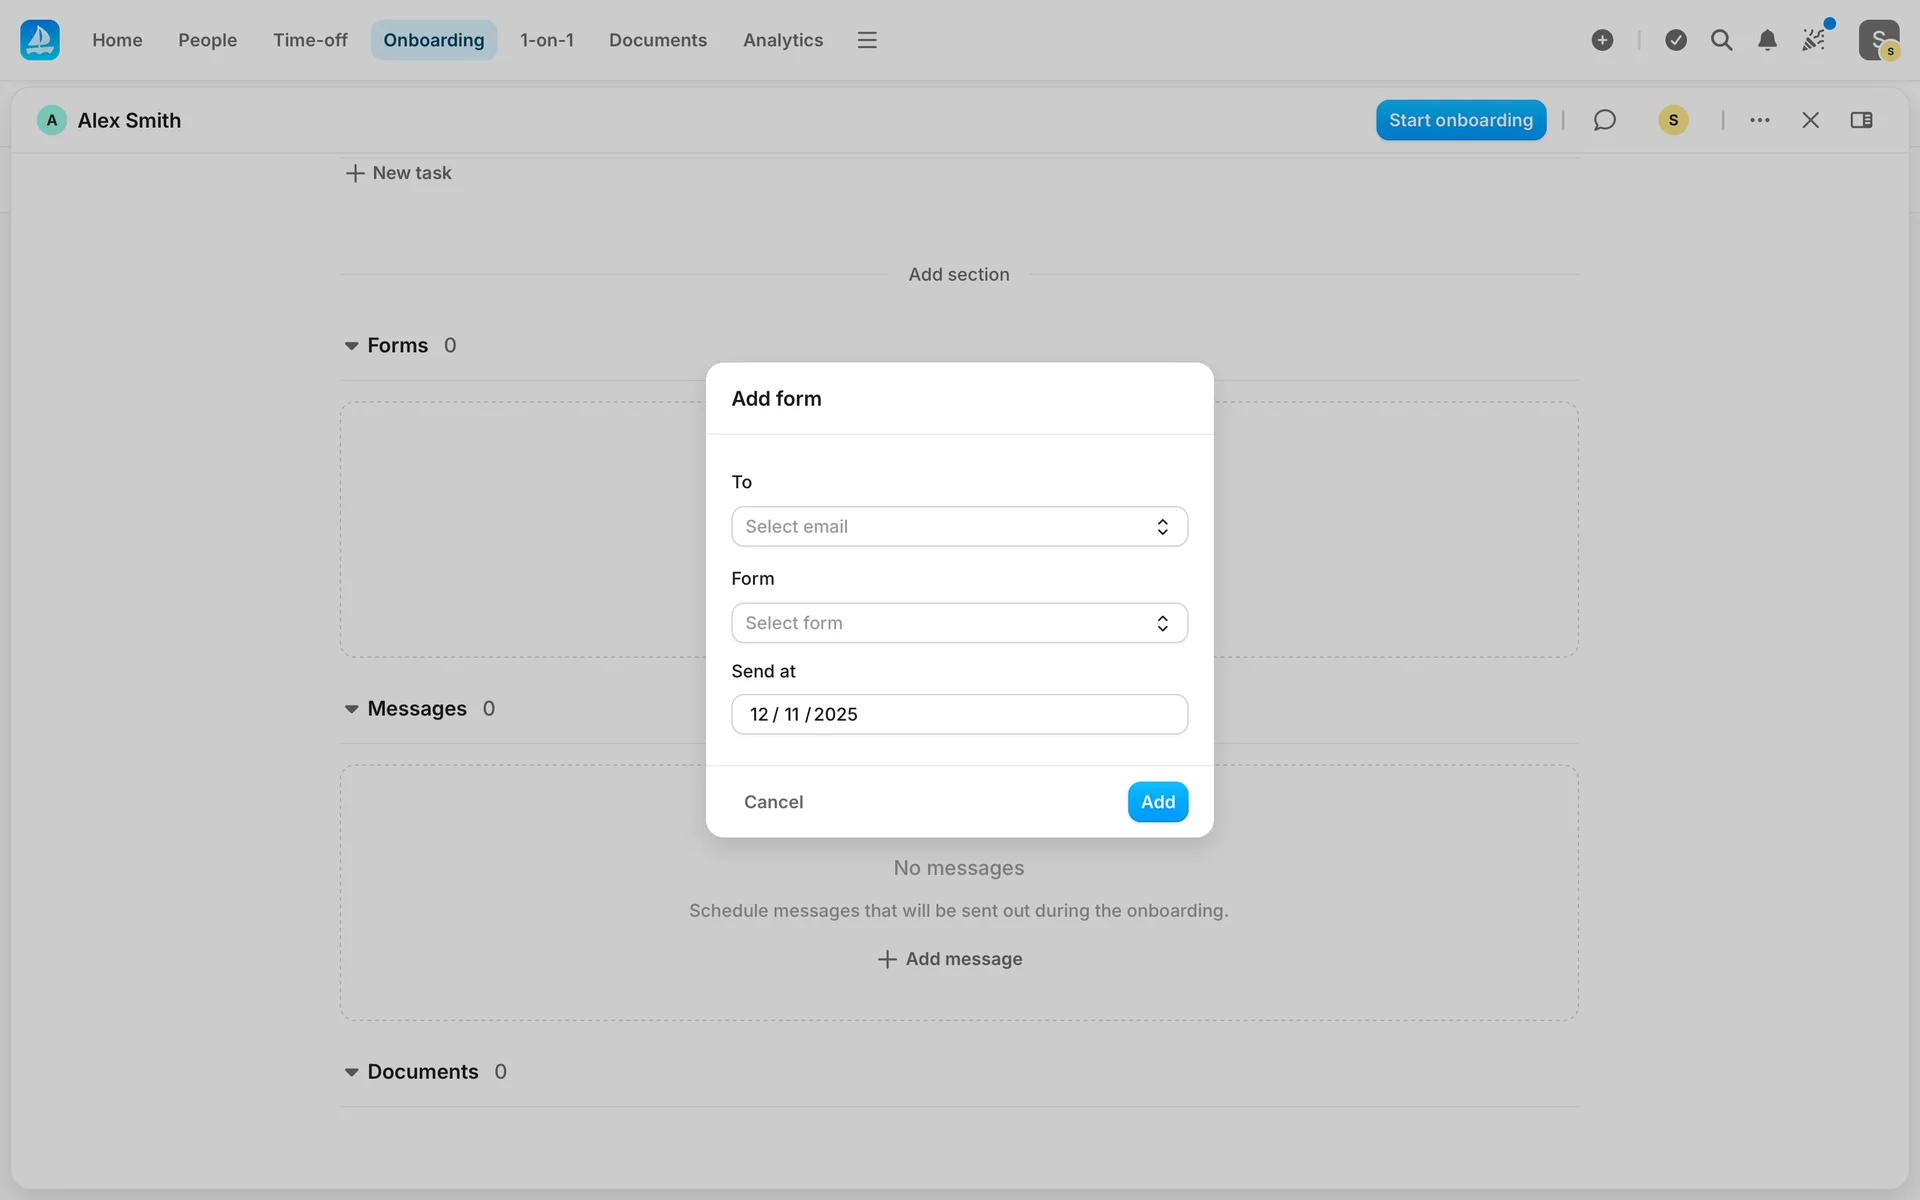Open the Select email dropdown
The image size is (1920, 1200).
click(959, 527)
